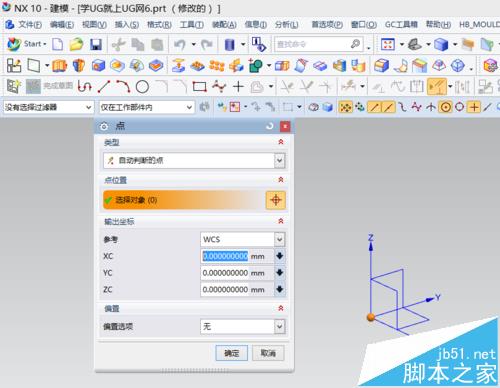The width and height of the screenshot is (500, 388).
Task: Click the reset arrow icon in Point dialog title
Action: [269, 126]
